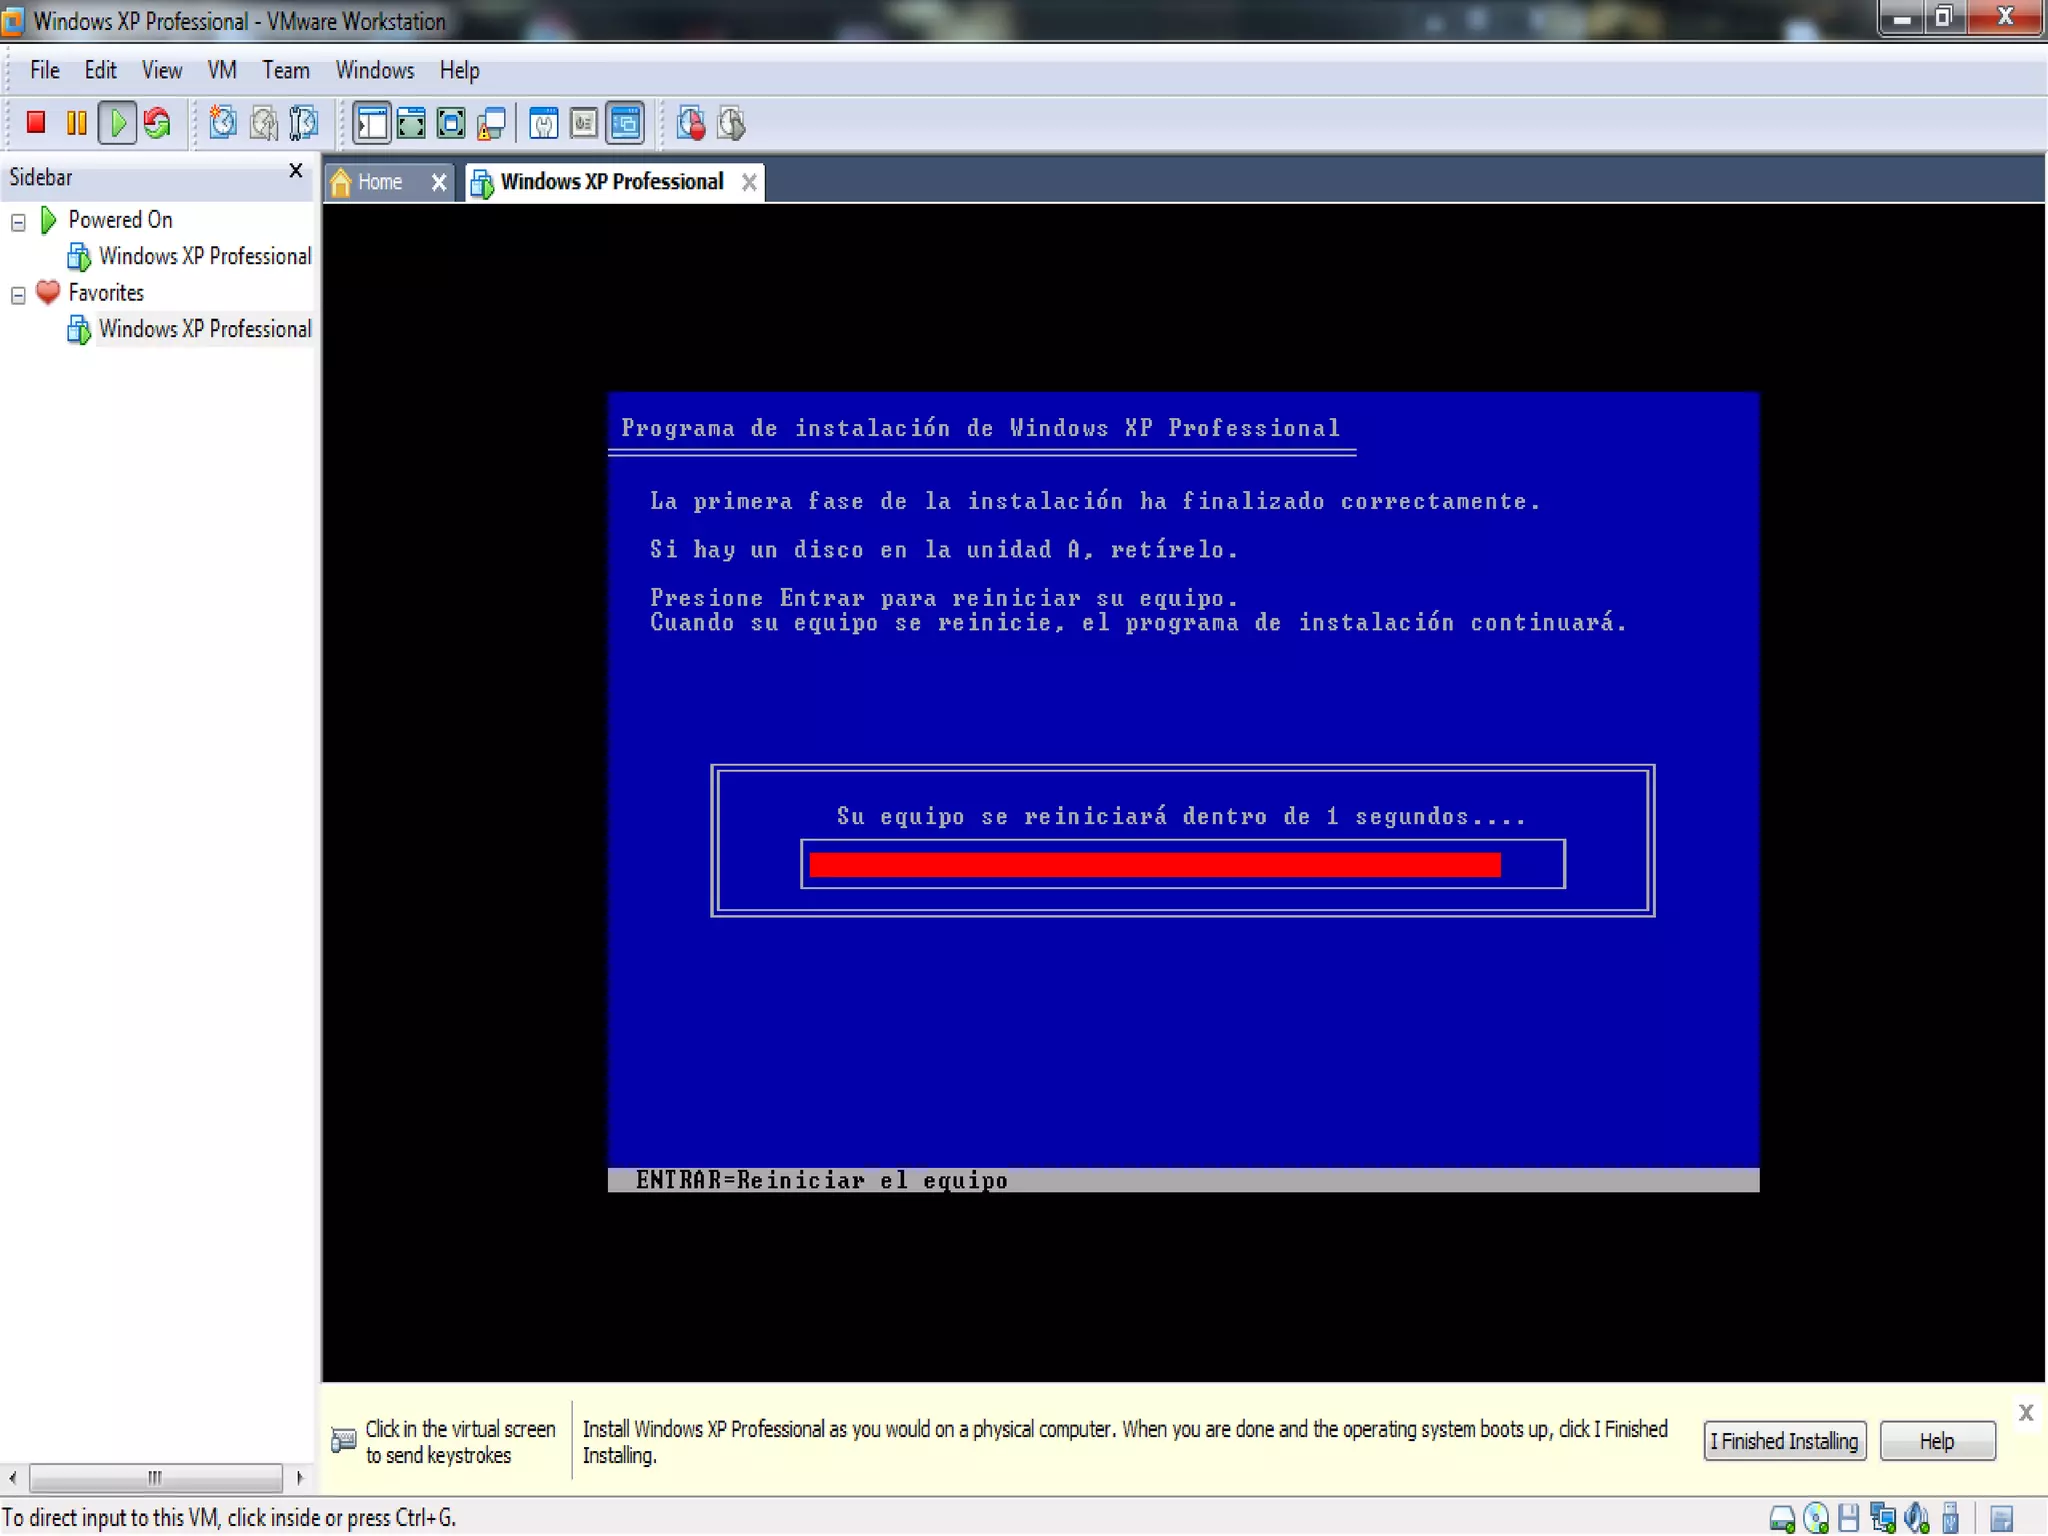The height and width of the screenshot is (1536, 2048).
Task: Toggle the console view toolbar button
Action: click(x=625, y=123)
